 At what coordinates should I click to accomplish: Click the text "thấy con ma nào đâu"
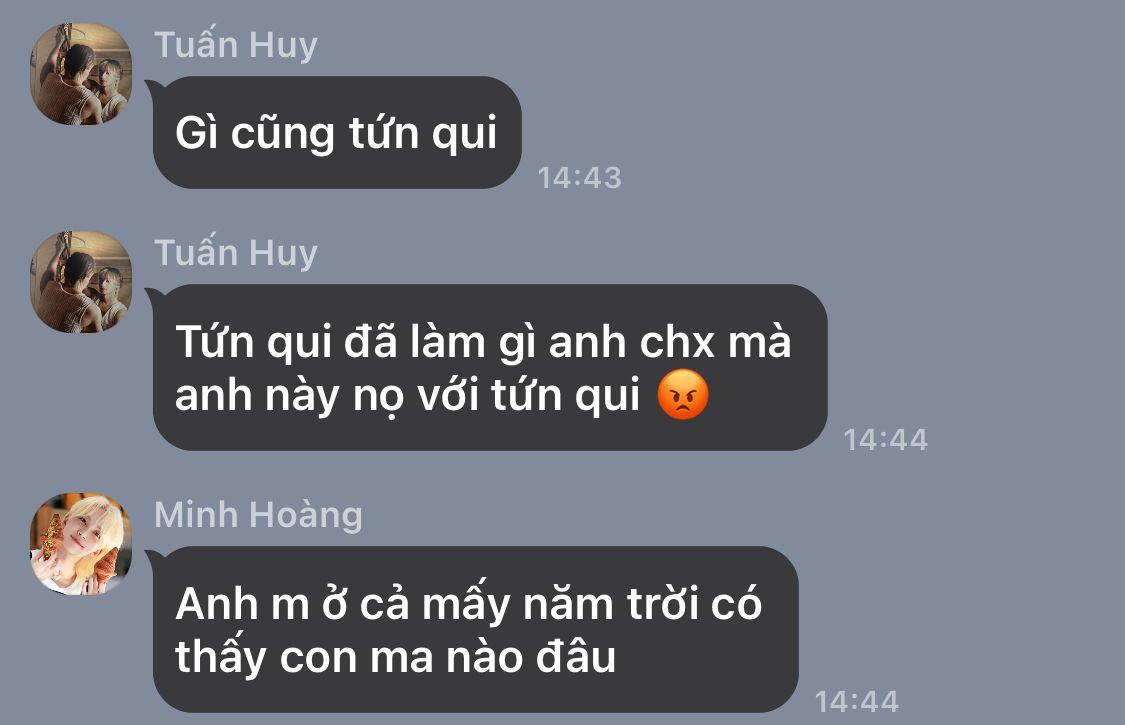(395, 657)
